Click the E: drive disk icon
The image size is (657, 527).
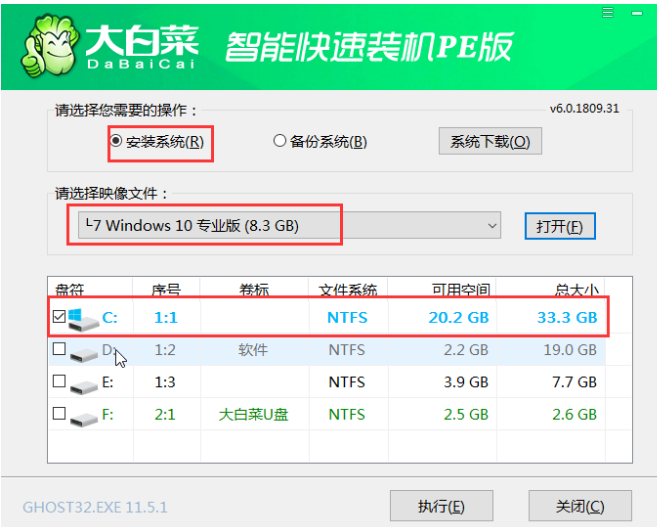[x=84, y=386]
